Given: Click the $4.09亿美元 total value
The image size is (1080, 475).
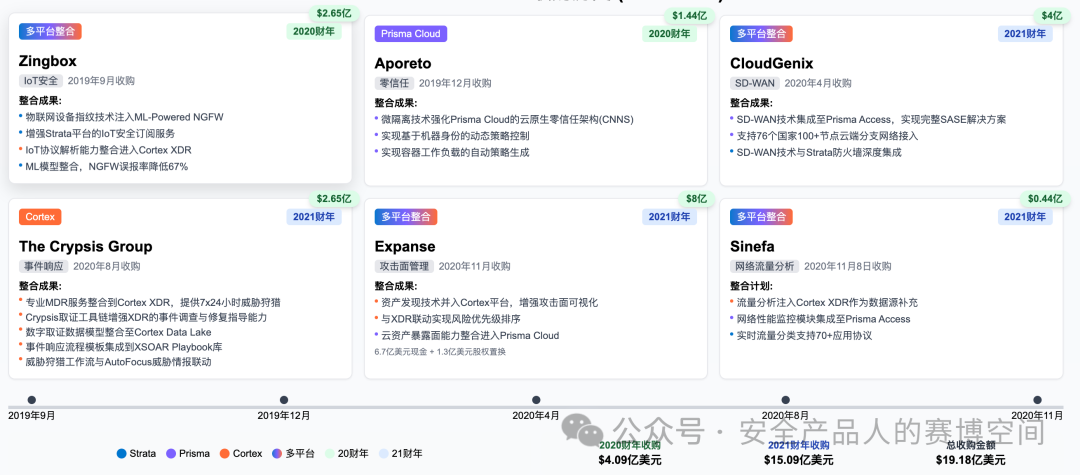Looking at the screenshot, I should click(630, 460).
